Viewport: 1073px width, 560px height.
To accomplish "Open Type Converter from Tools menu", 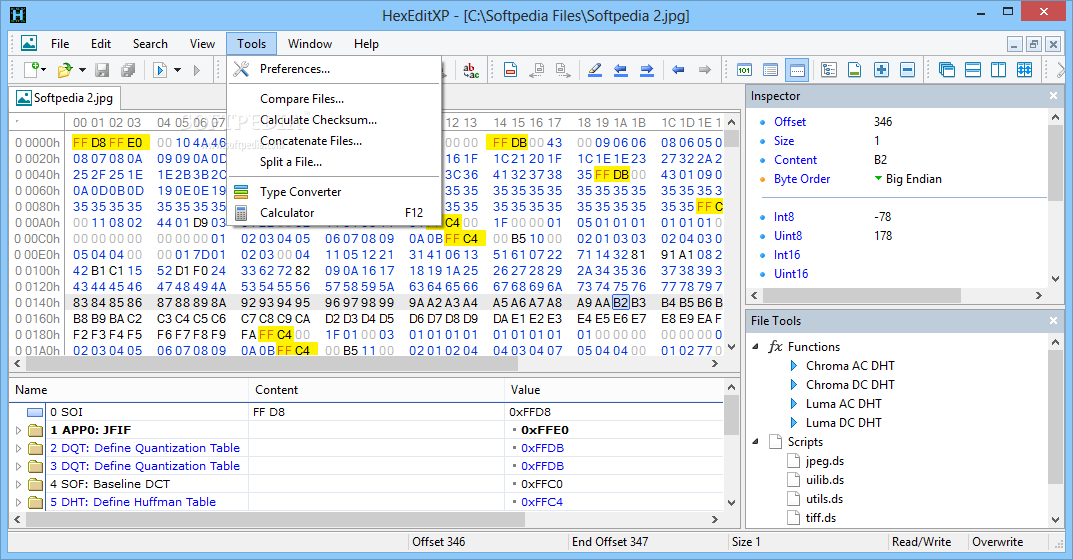I will (x=334, y=192).
